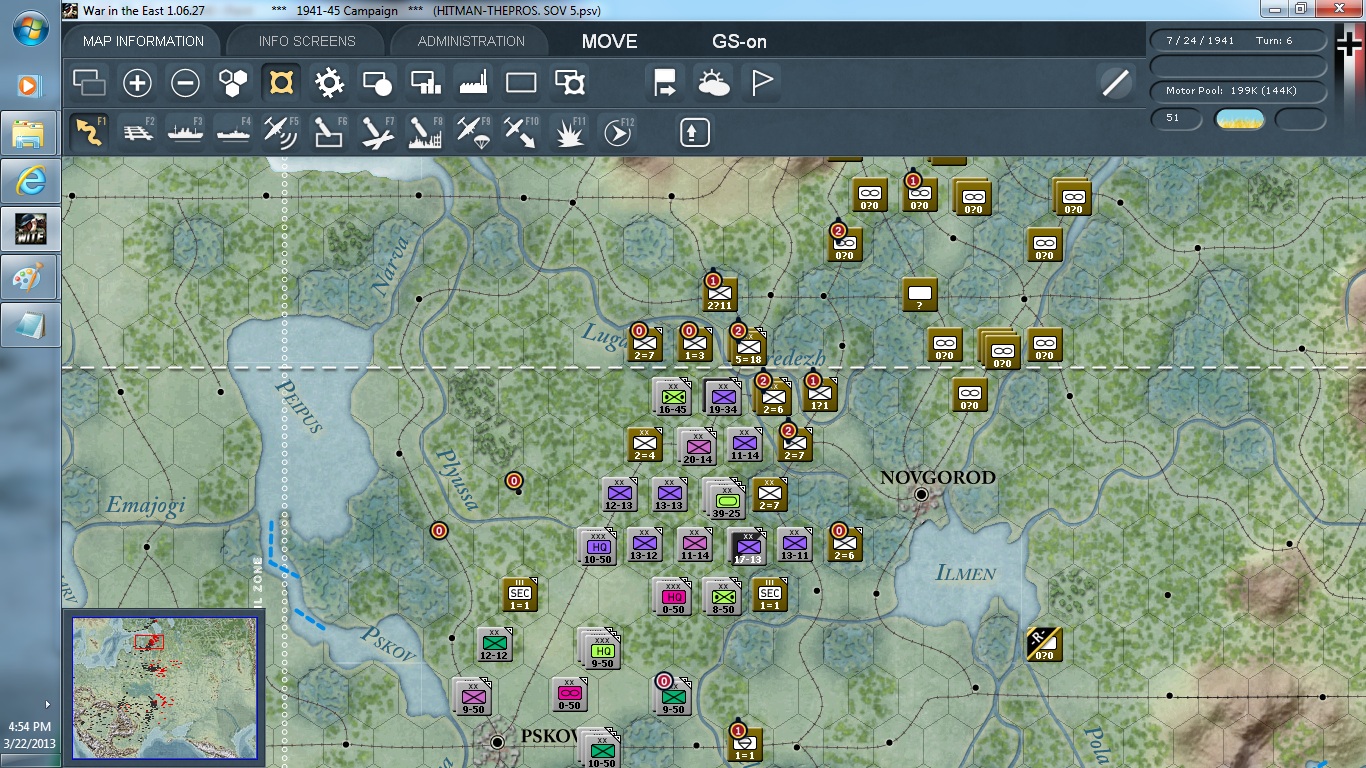Viewport: 1366px width, 768px height.
Task: Click the Pskov city marker
Action: (x=497, y=742)
